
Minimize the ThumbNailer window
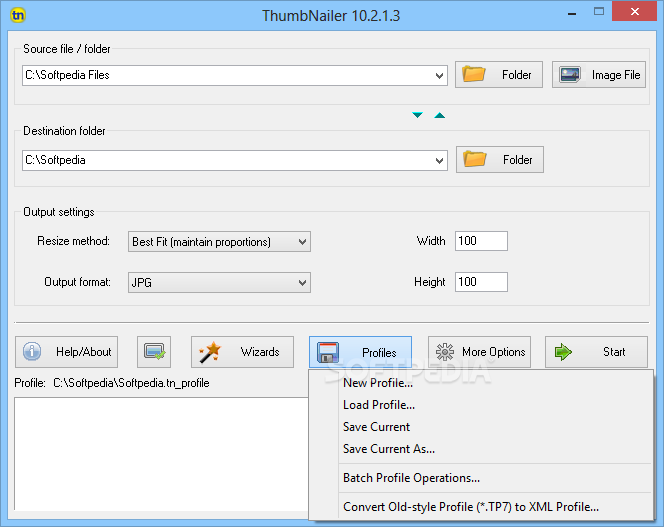coord(572,13)
